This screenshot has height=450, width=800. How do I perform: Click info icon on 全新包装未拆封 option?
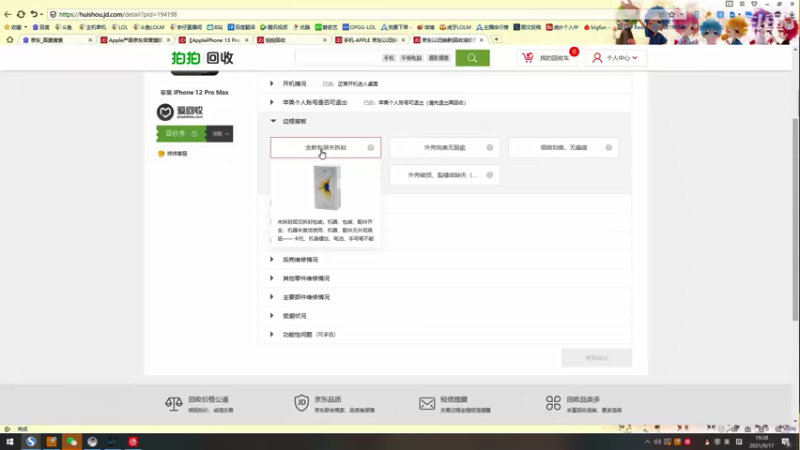tap(371, 147)
